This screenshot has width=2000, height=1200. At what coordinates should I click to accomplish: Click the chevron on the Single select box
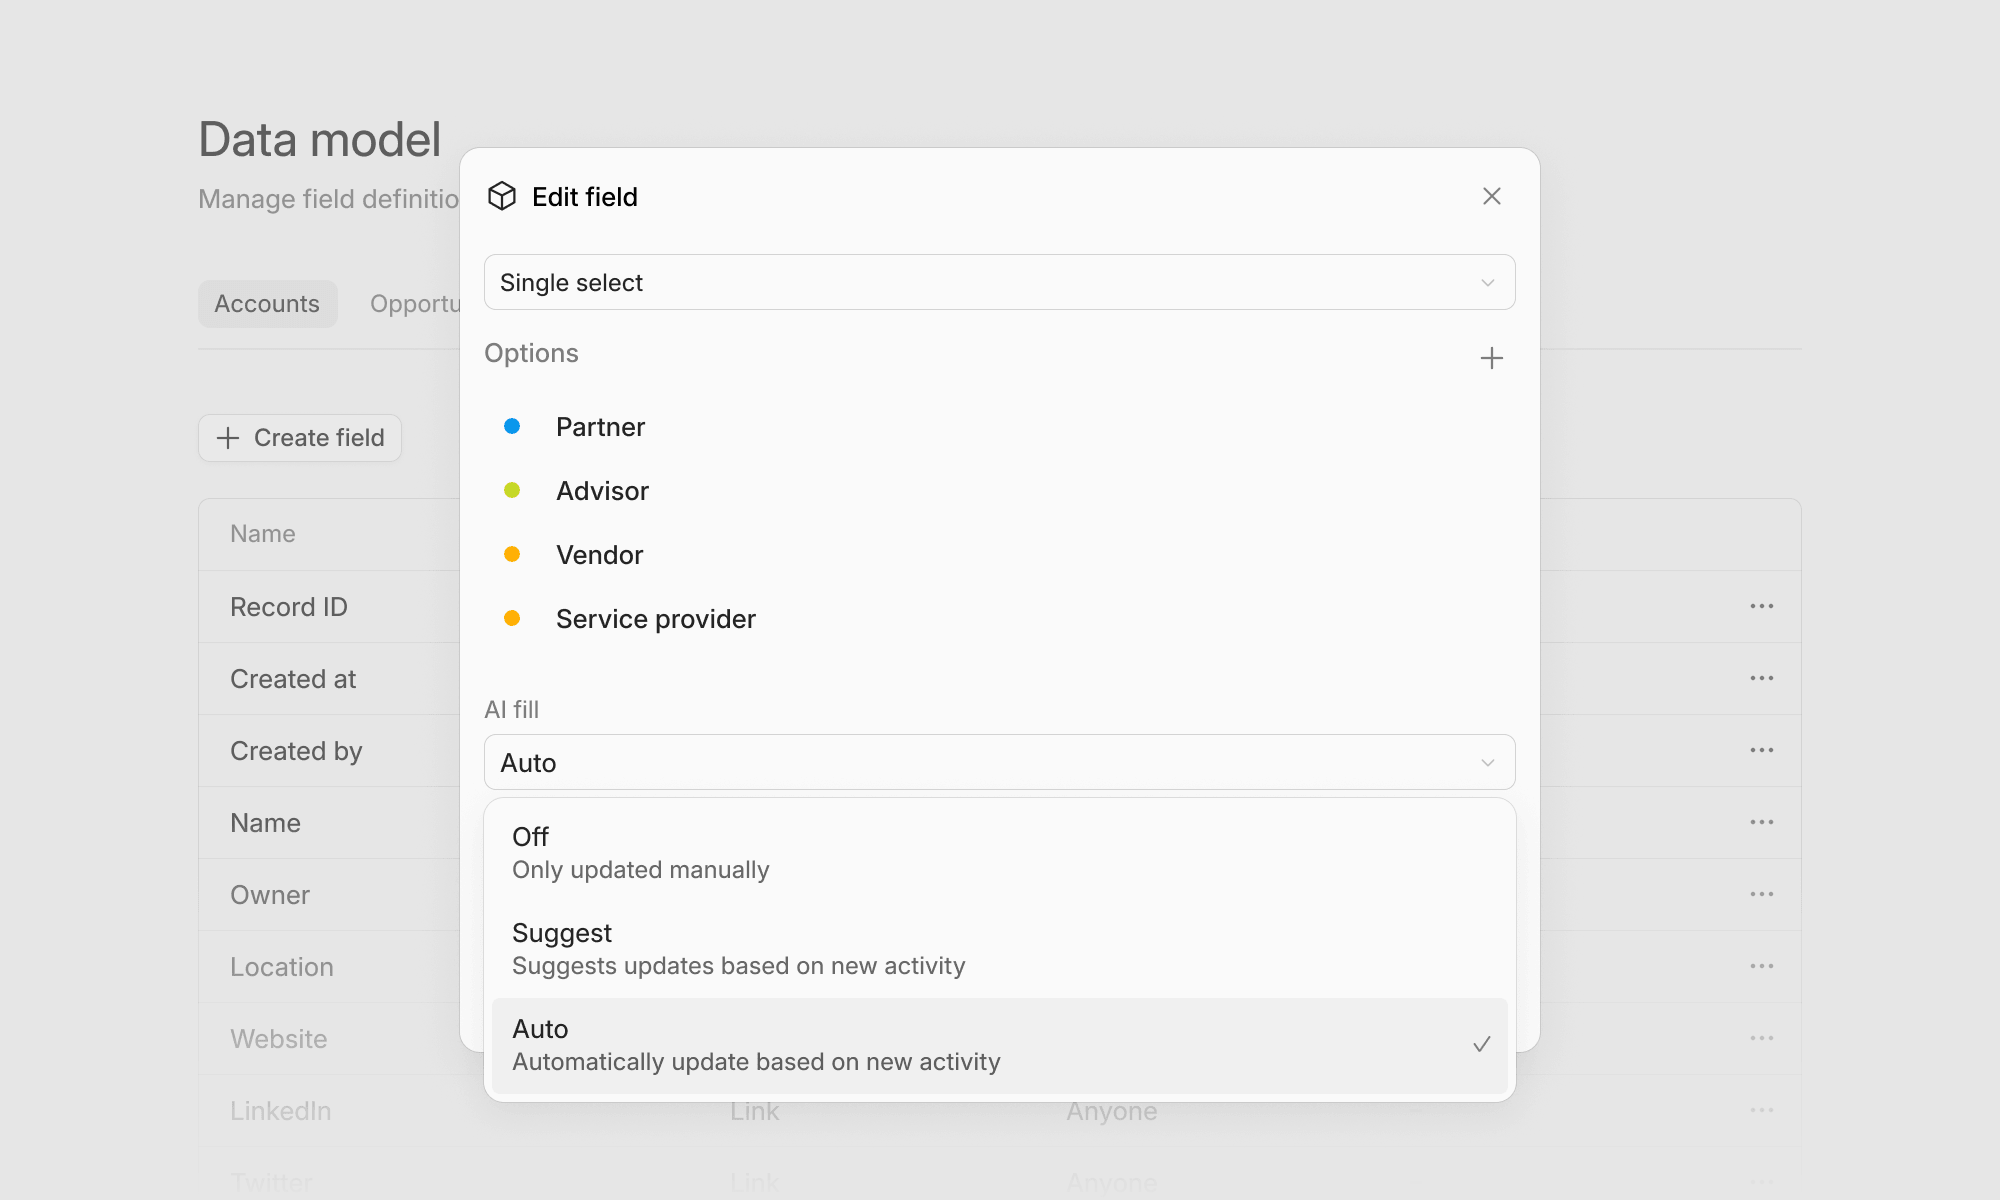tap(1487, 282)
